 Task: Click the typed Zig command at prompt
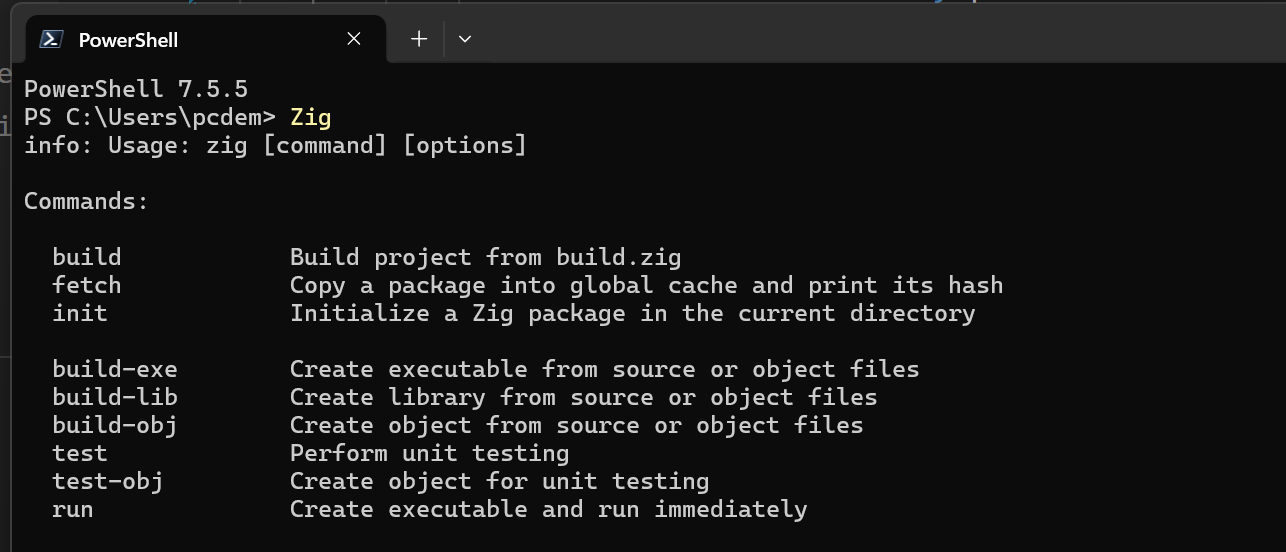tap(310, 117)
